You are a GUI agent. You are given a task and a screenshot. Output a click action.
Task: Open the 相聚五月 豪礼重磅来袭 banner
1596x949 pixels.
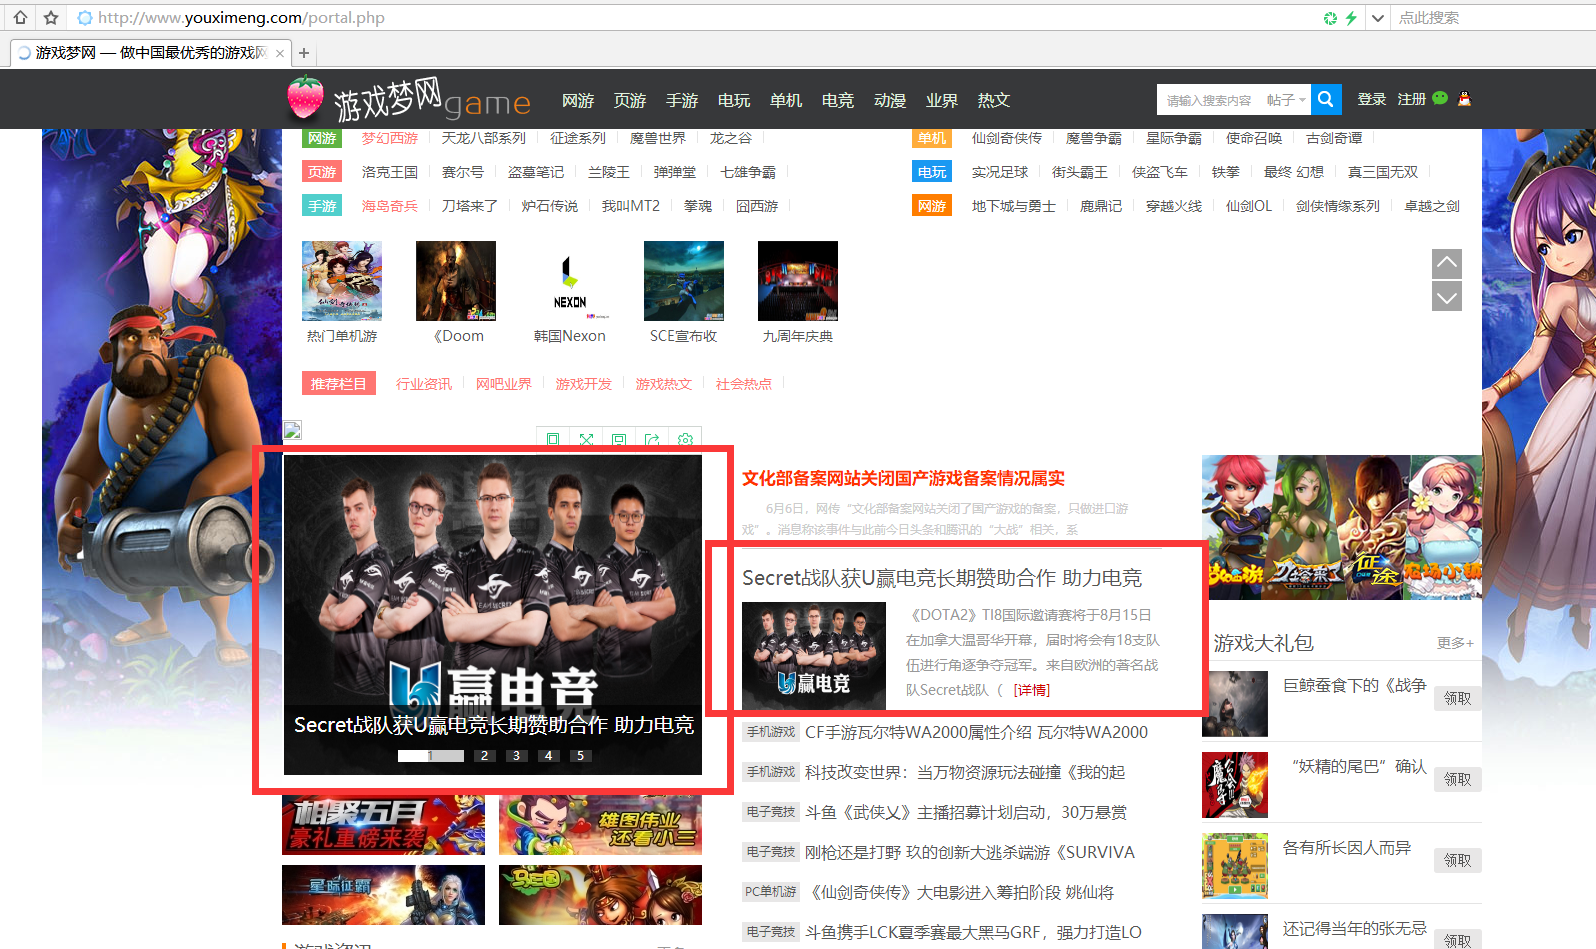tap(383, 825)
